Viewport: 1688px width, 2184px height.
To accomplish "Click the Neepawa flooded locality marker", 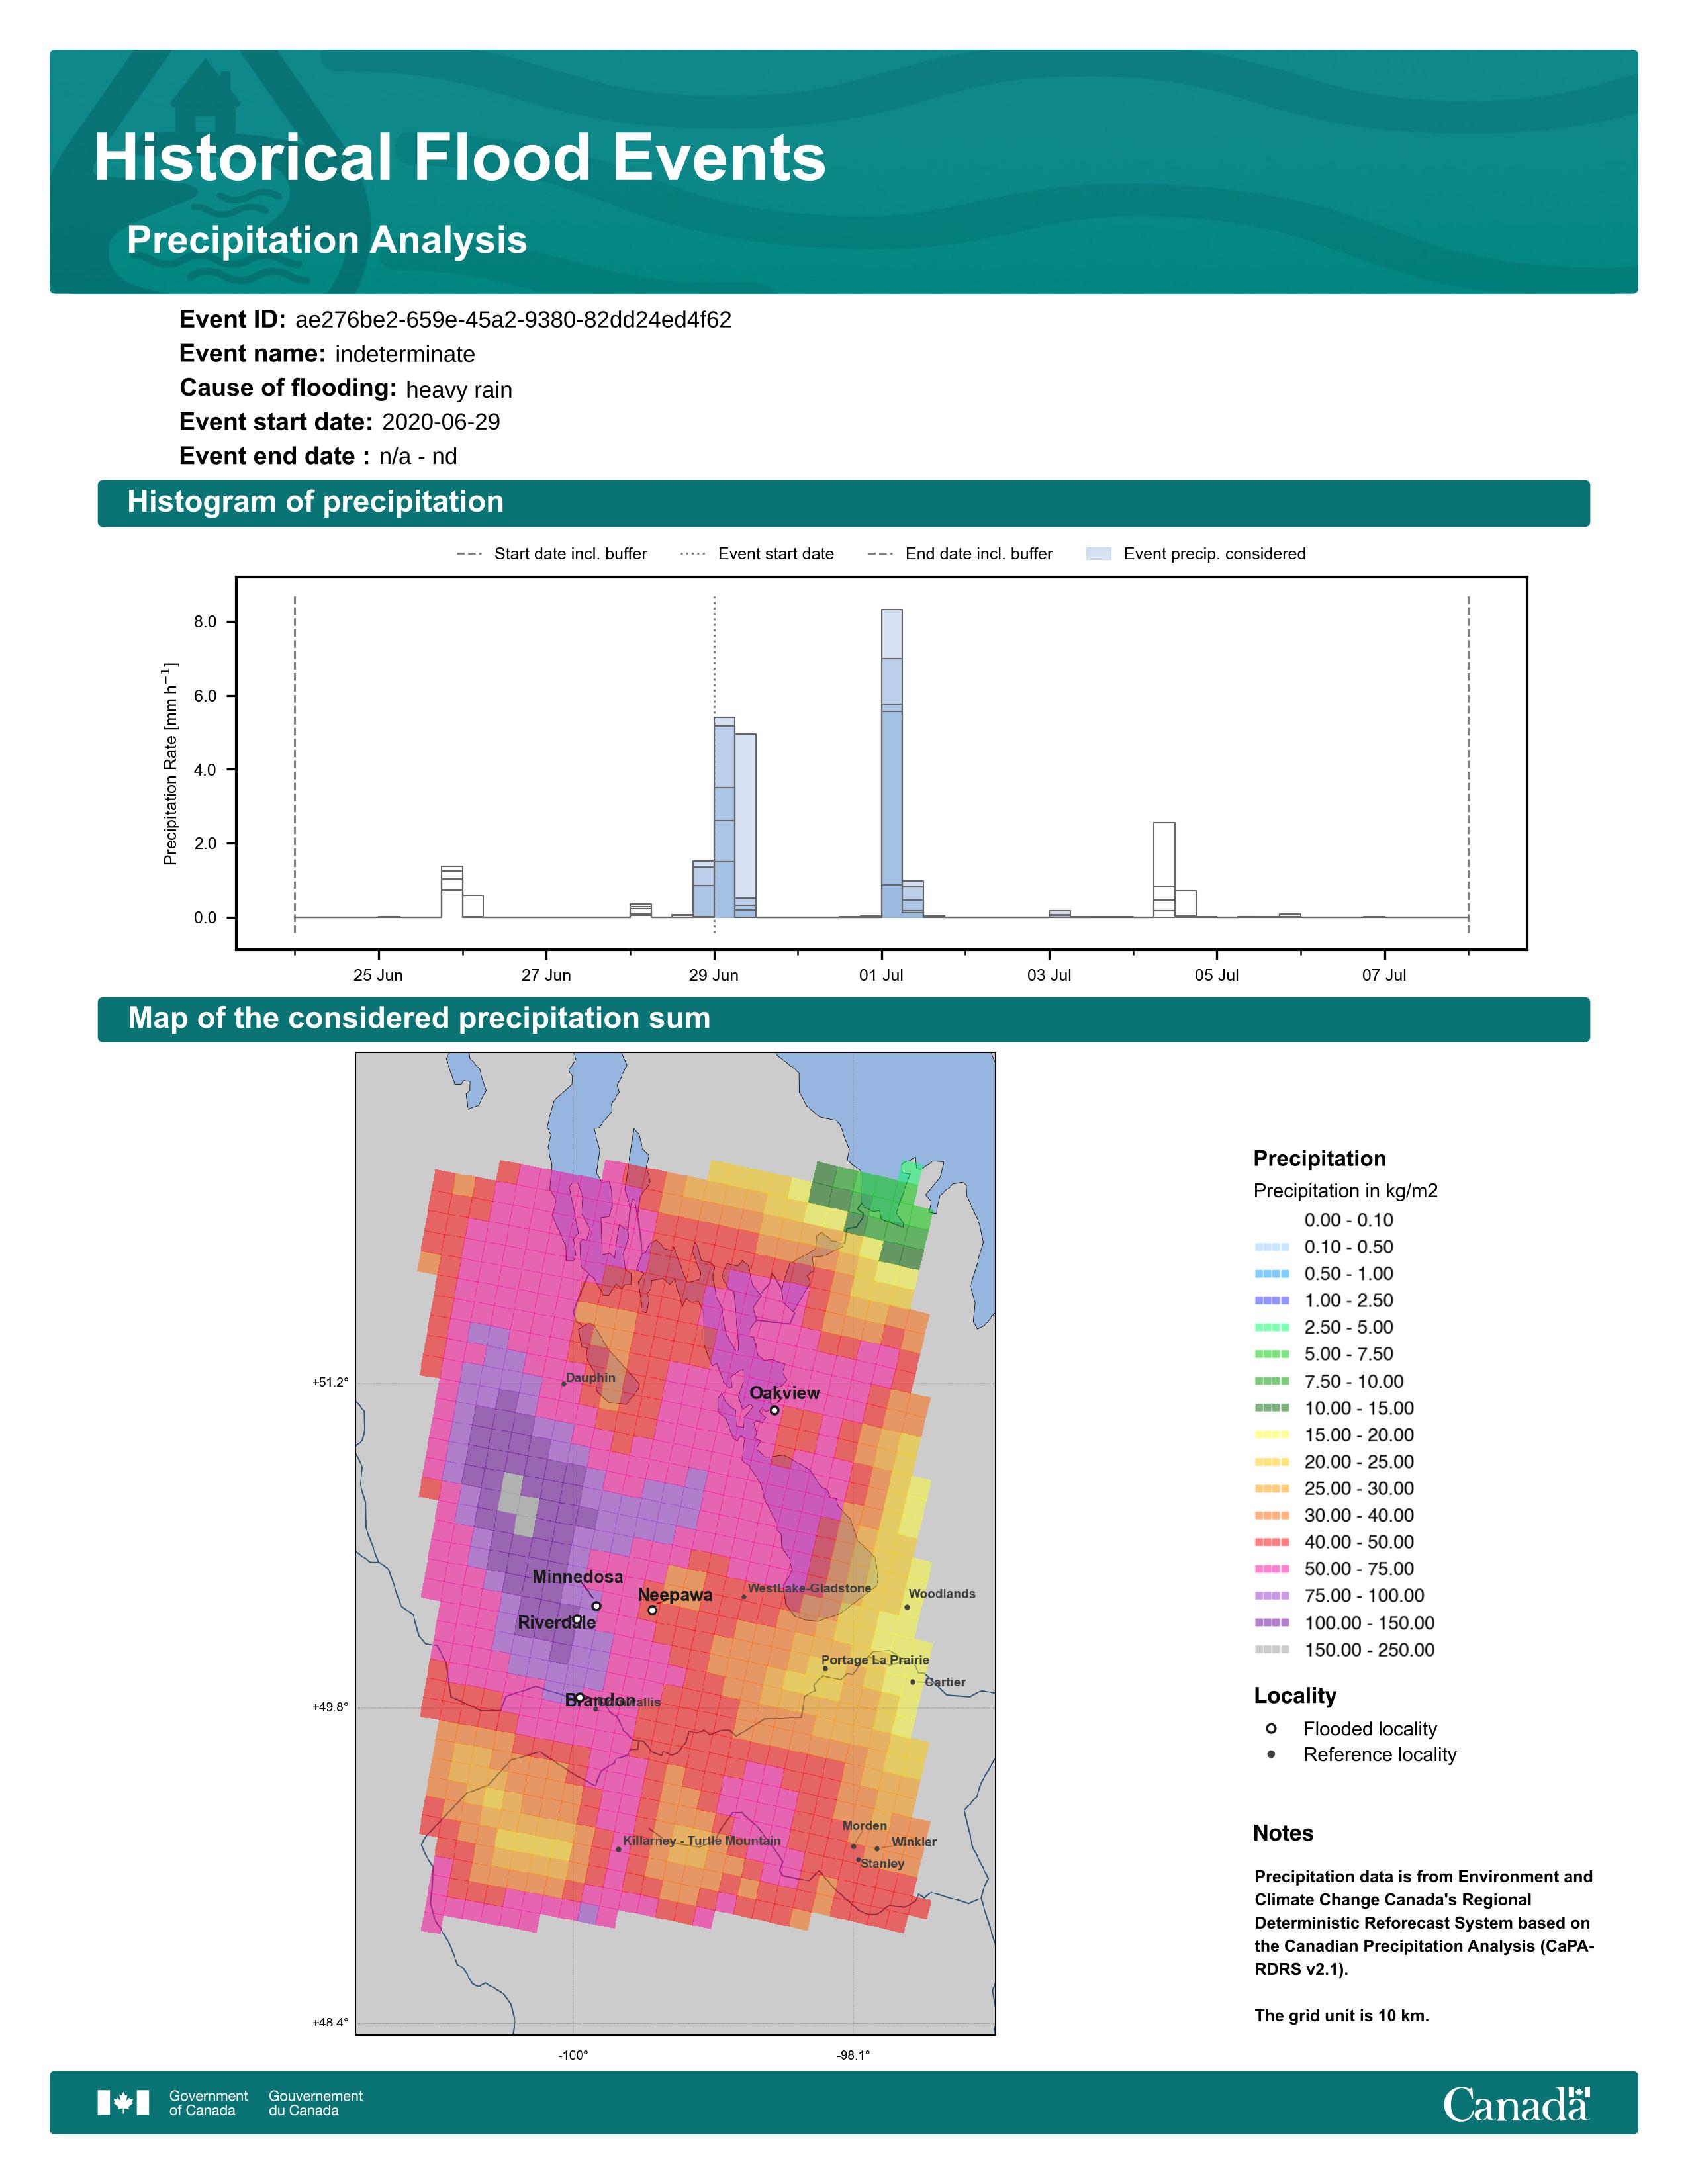I will 652,1610.
